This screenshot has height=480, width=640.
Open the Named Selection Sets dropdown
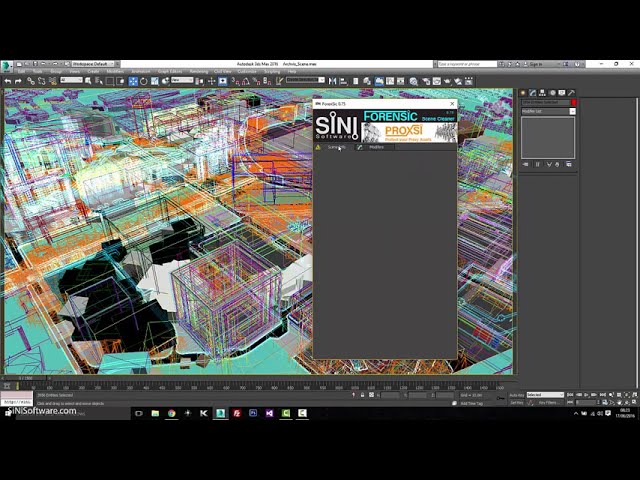pyautogui.click(x=305, y=80)
